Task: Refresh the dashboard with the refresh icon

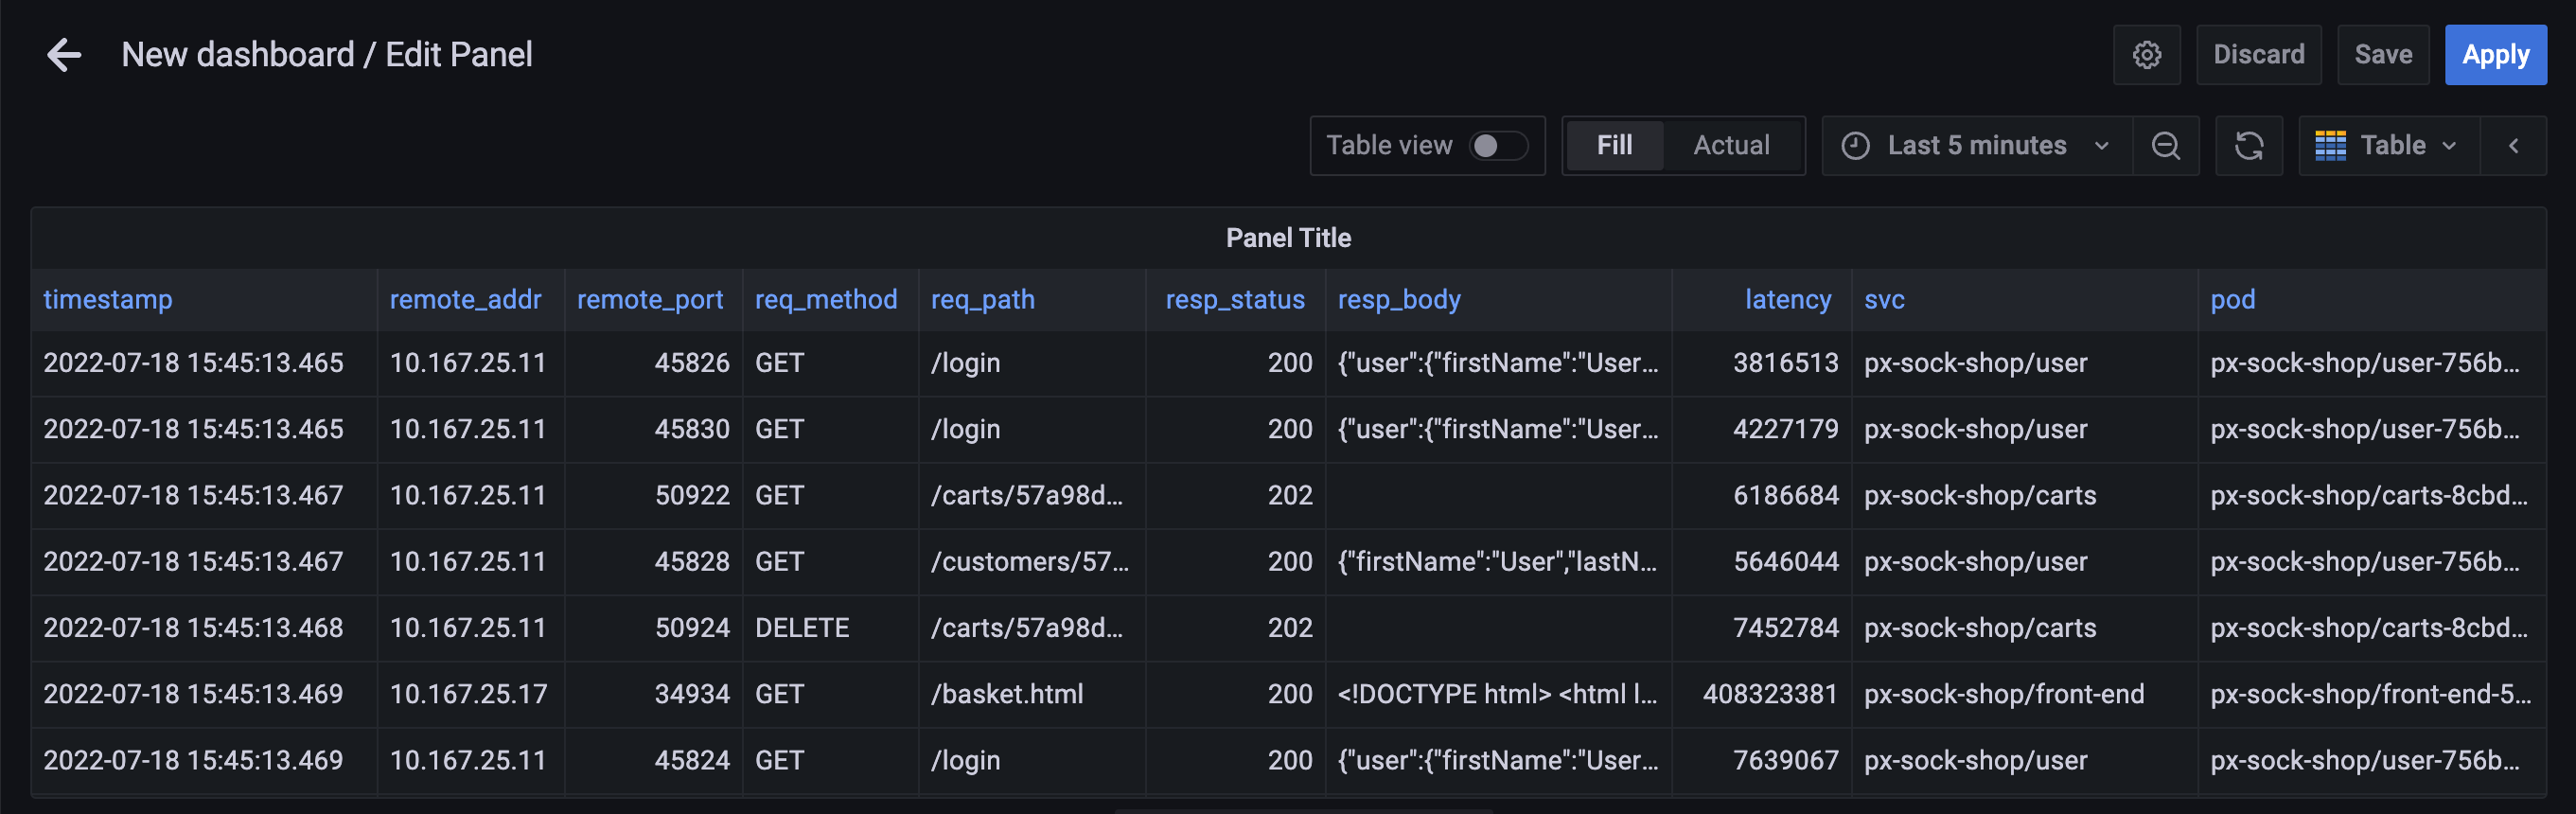Action: [x=2248, y=146]
